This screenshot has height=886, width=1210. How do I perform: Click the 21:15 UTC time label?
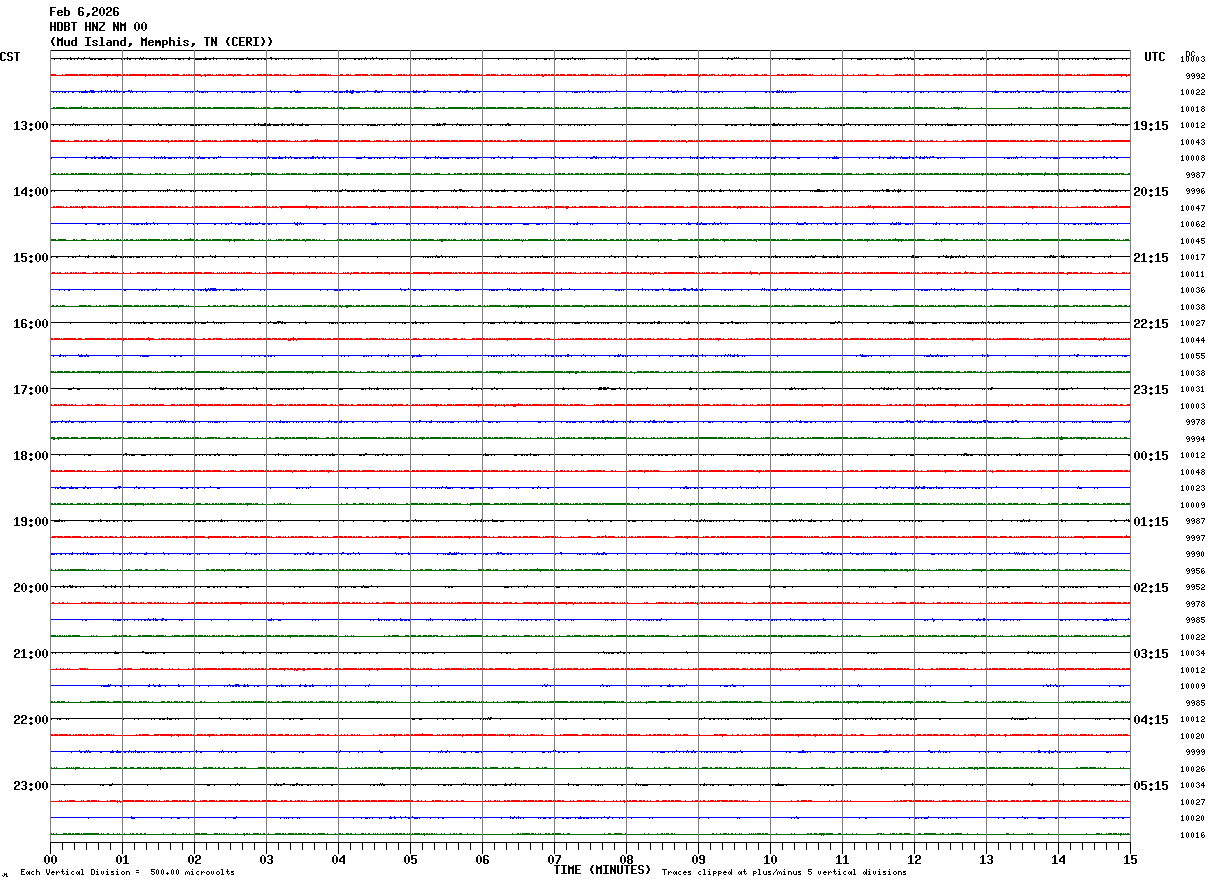pyautogui.click(x=1151, y=258)
